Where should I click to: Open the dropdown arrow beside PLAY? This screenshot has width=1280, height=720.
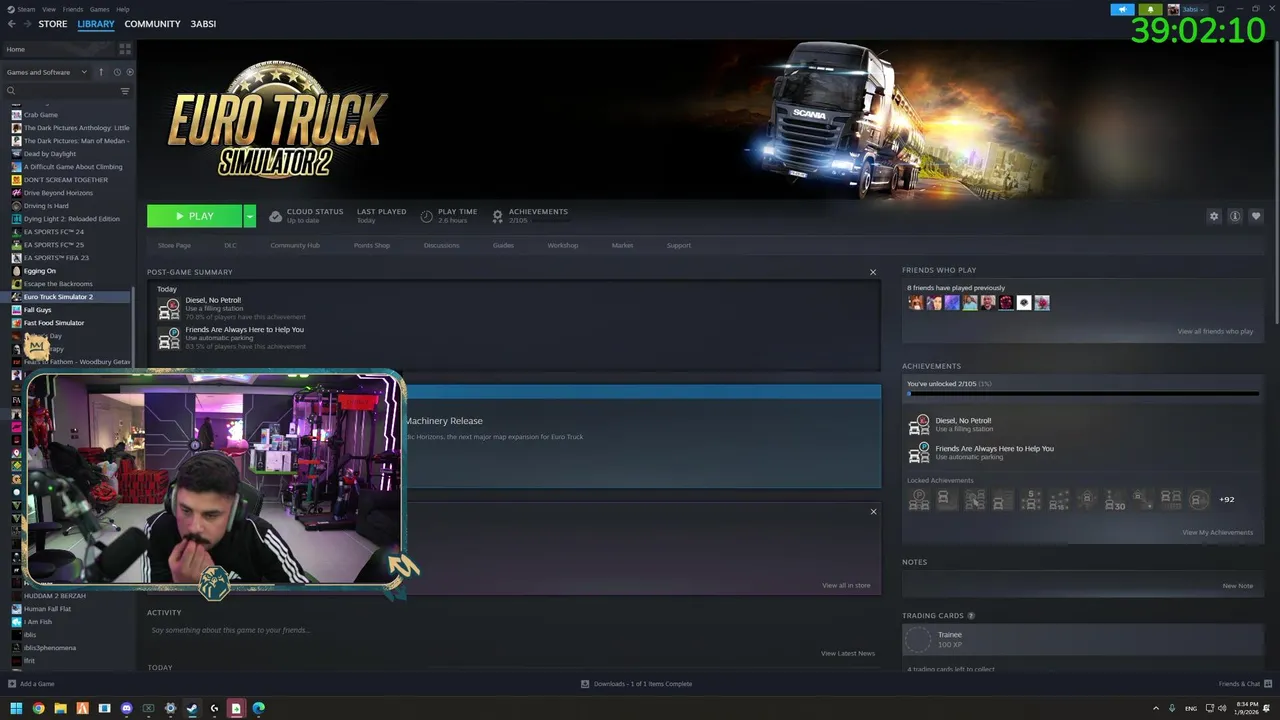pos(250,216)
